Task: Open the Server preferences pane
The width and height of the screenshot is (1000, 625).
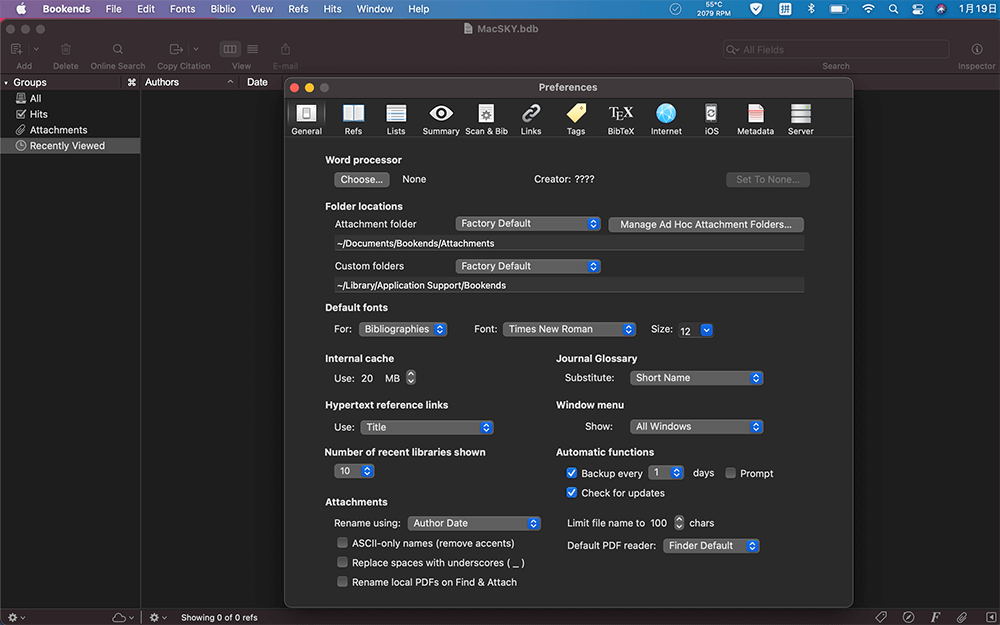Action: click(x=800, y=119)
